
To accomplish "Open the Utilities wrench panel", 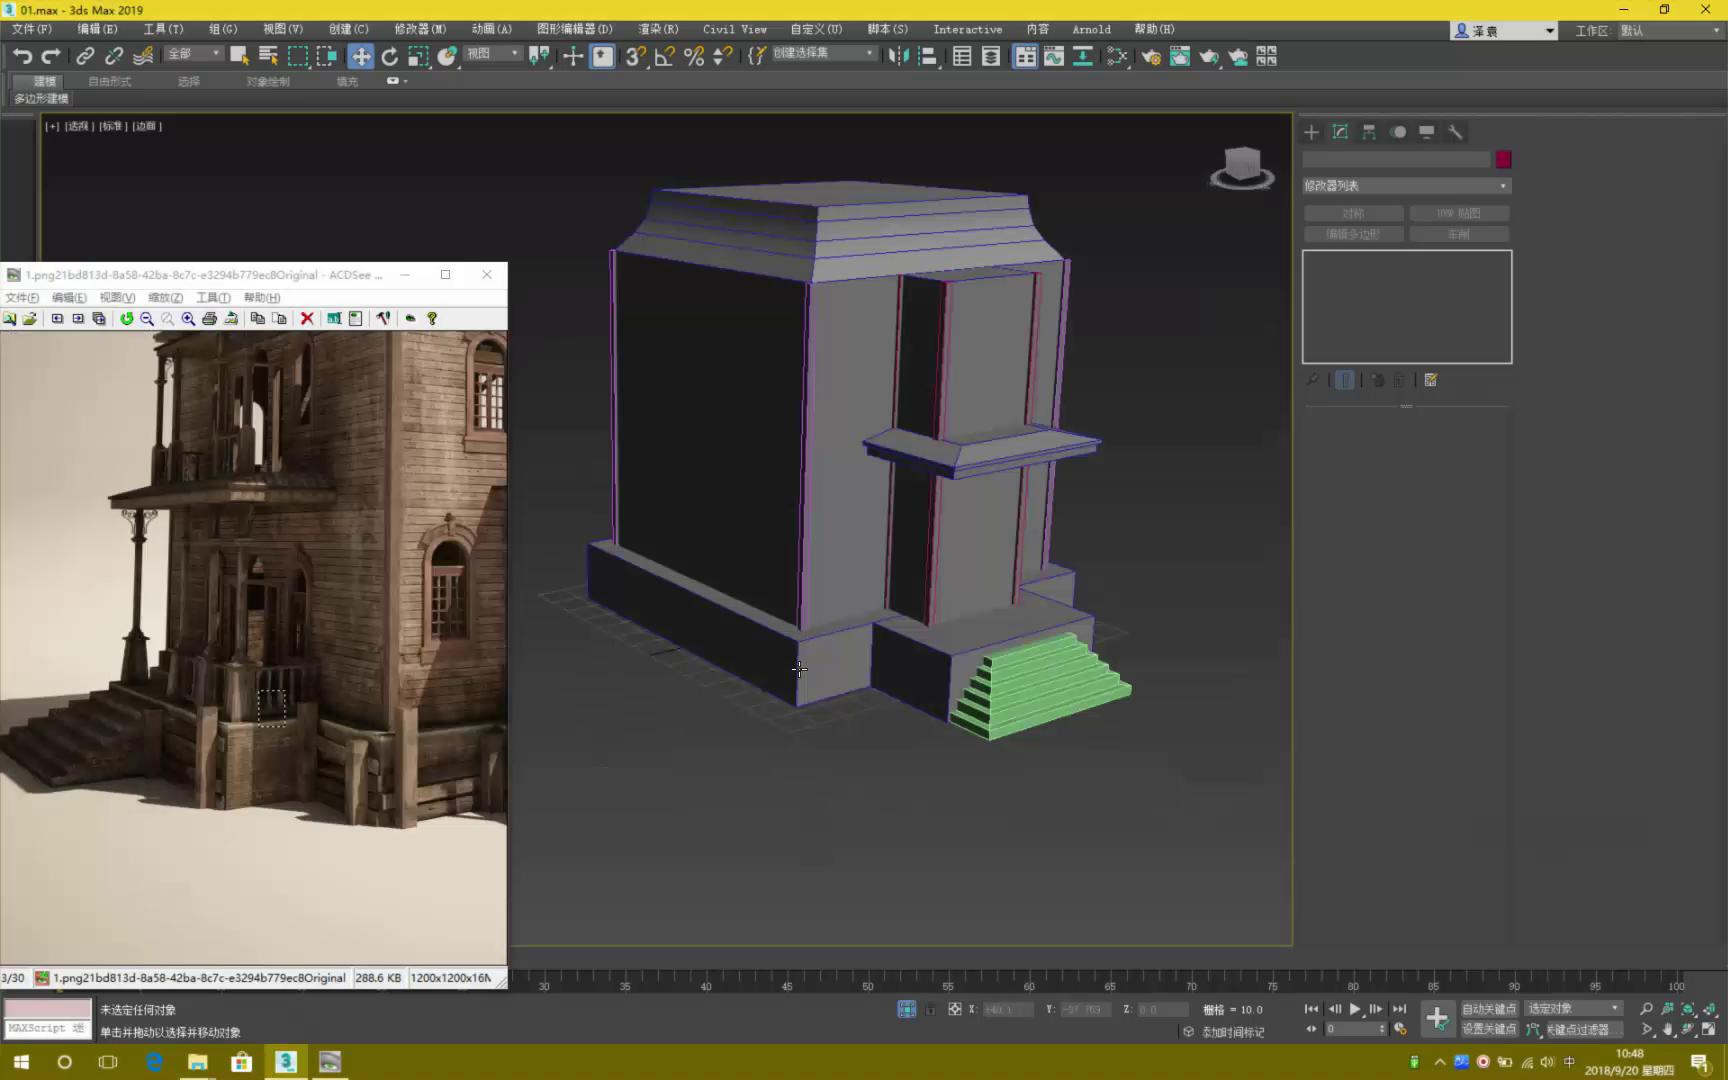I will (1456, 132).
